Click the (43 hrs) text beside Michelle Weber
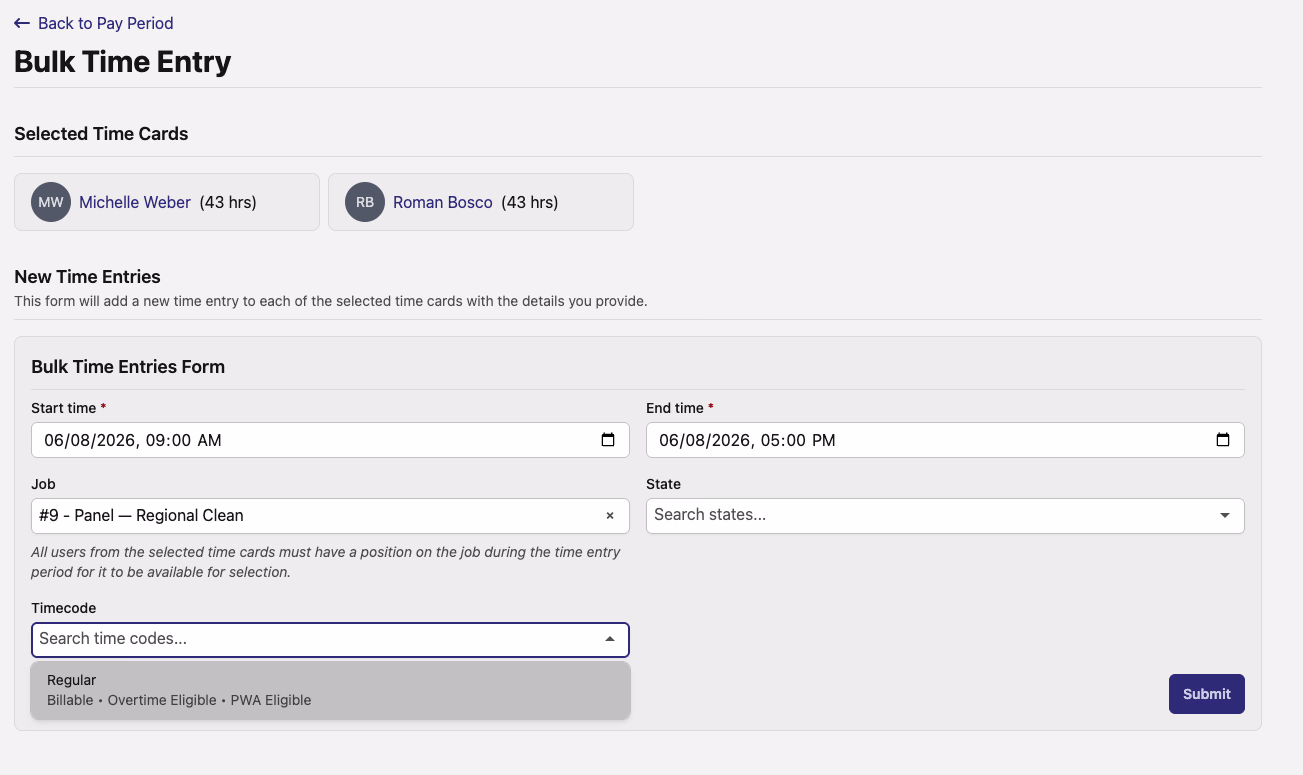Screen dimensions: 1303x775 click(228, 202)
